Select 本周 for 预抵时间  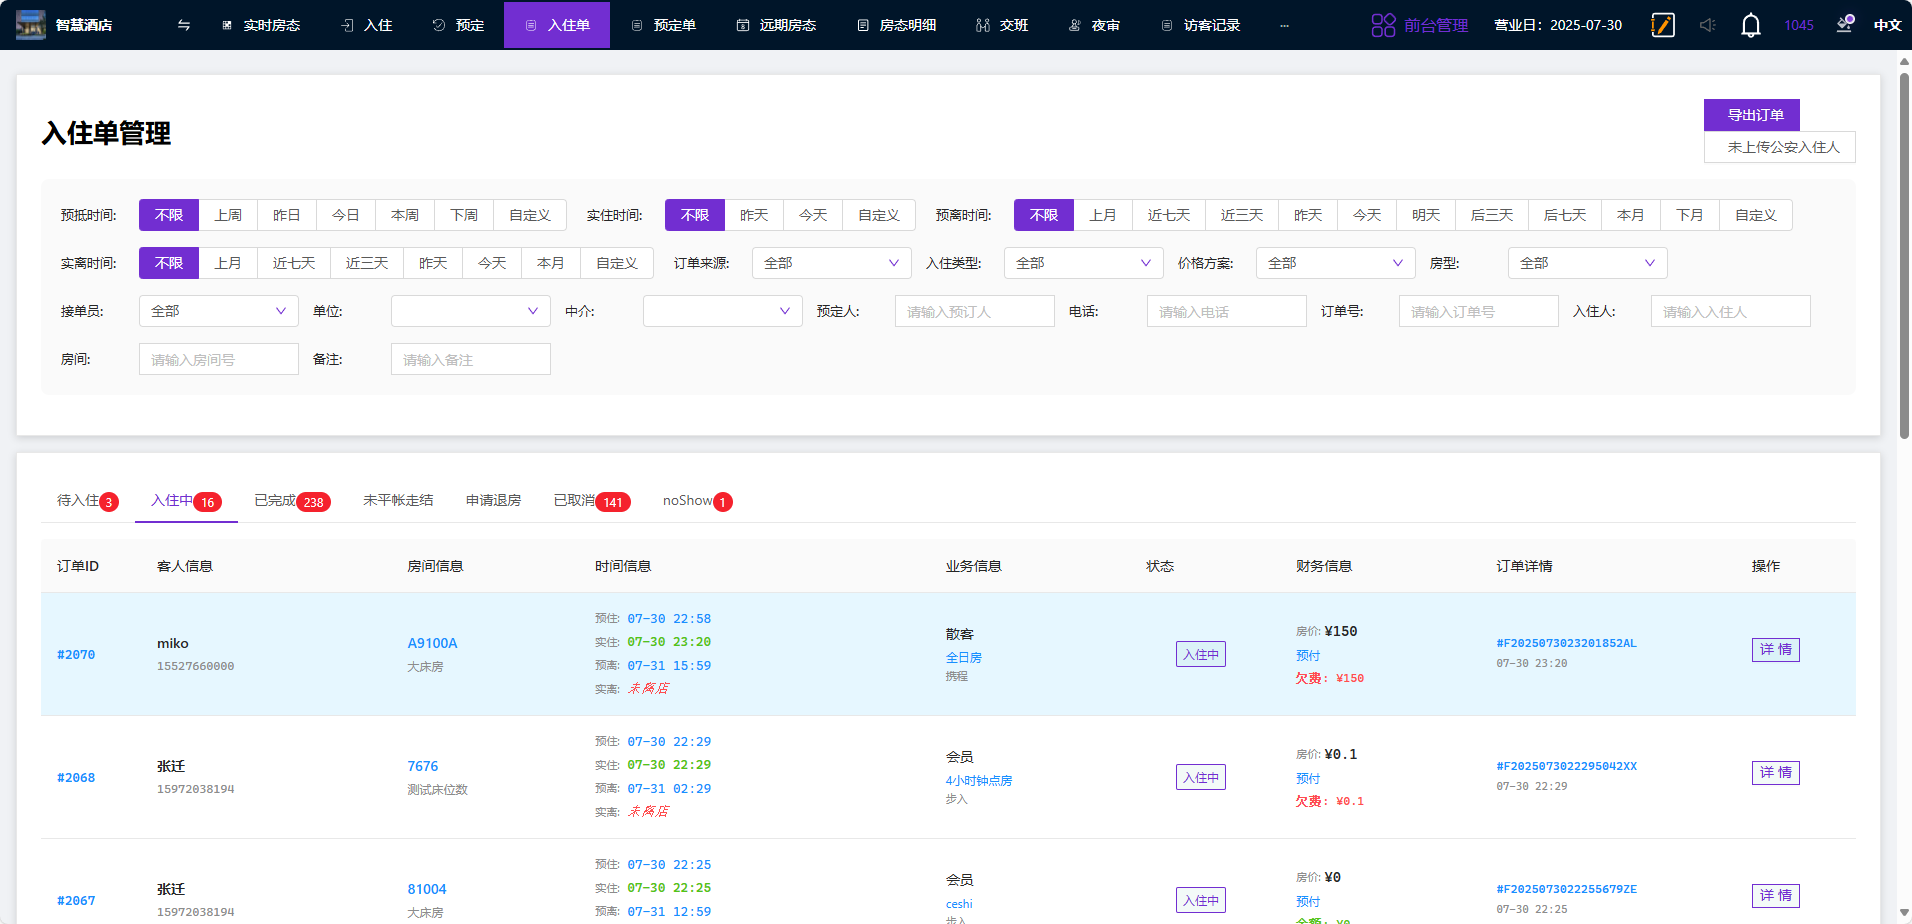point(405,215)
